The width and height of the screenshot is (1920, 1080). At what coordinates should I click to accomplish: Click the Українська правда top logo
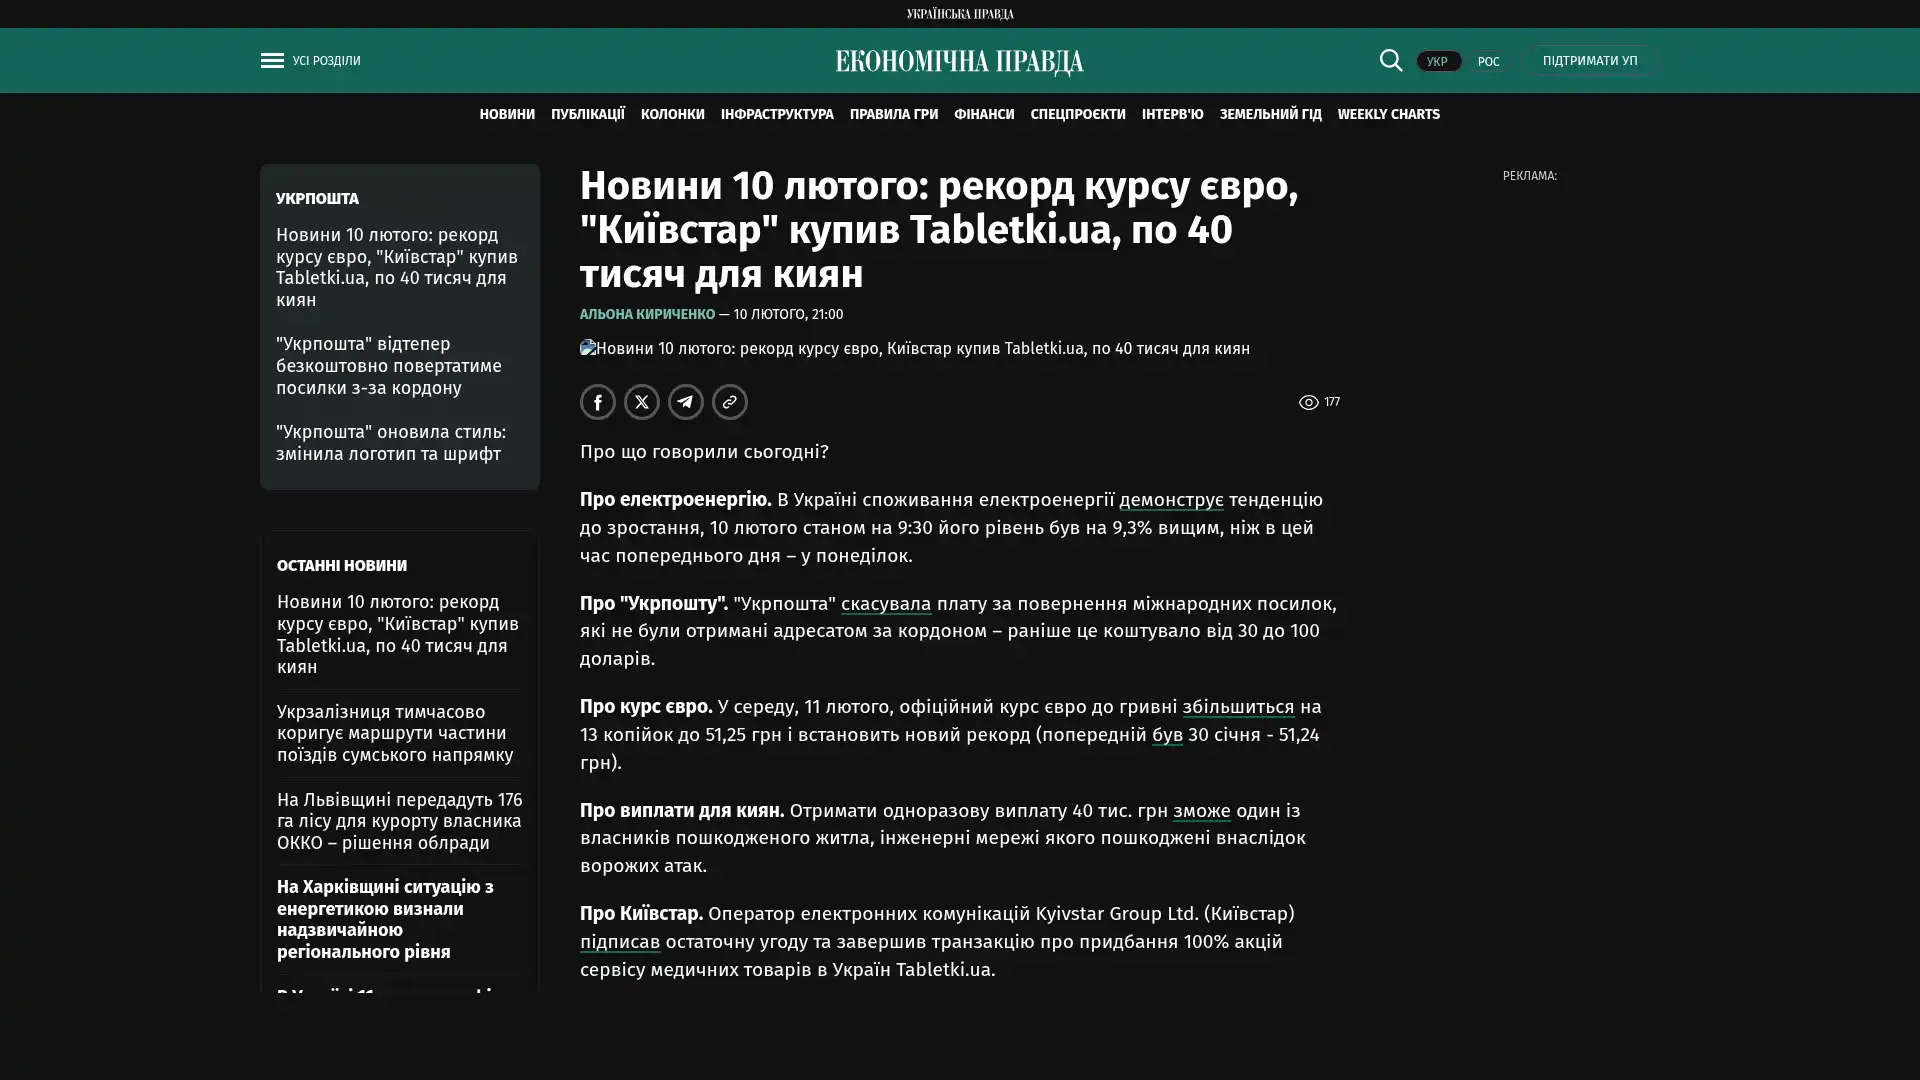[x=959, y=13]
